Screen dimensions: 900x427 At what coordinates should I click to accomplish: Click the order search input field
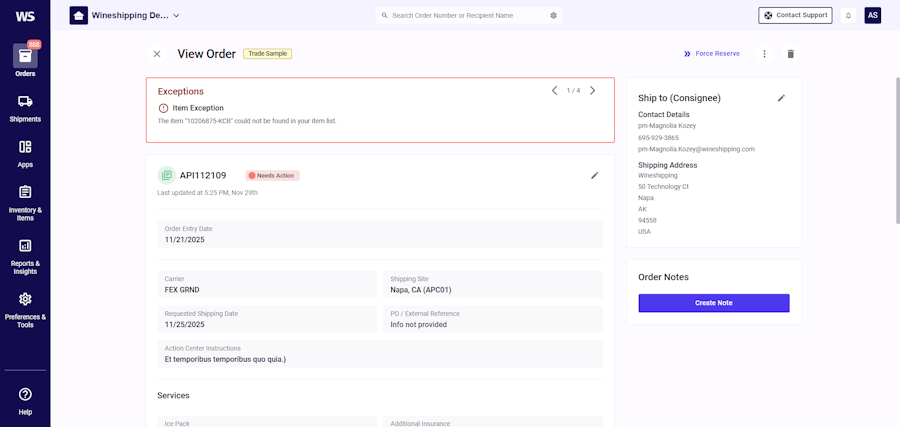point(462,16)
